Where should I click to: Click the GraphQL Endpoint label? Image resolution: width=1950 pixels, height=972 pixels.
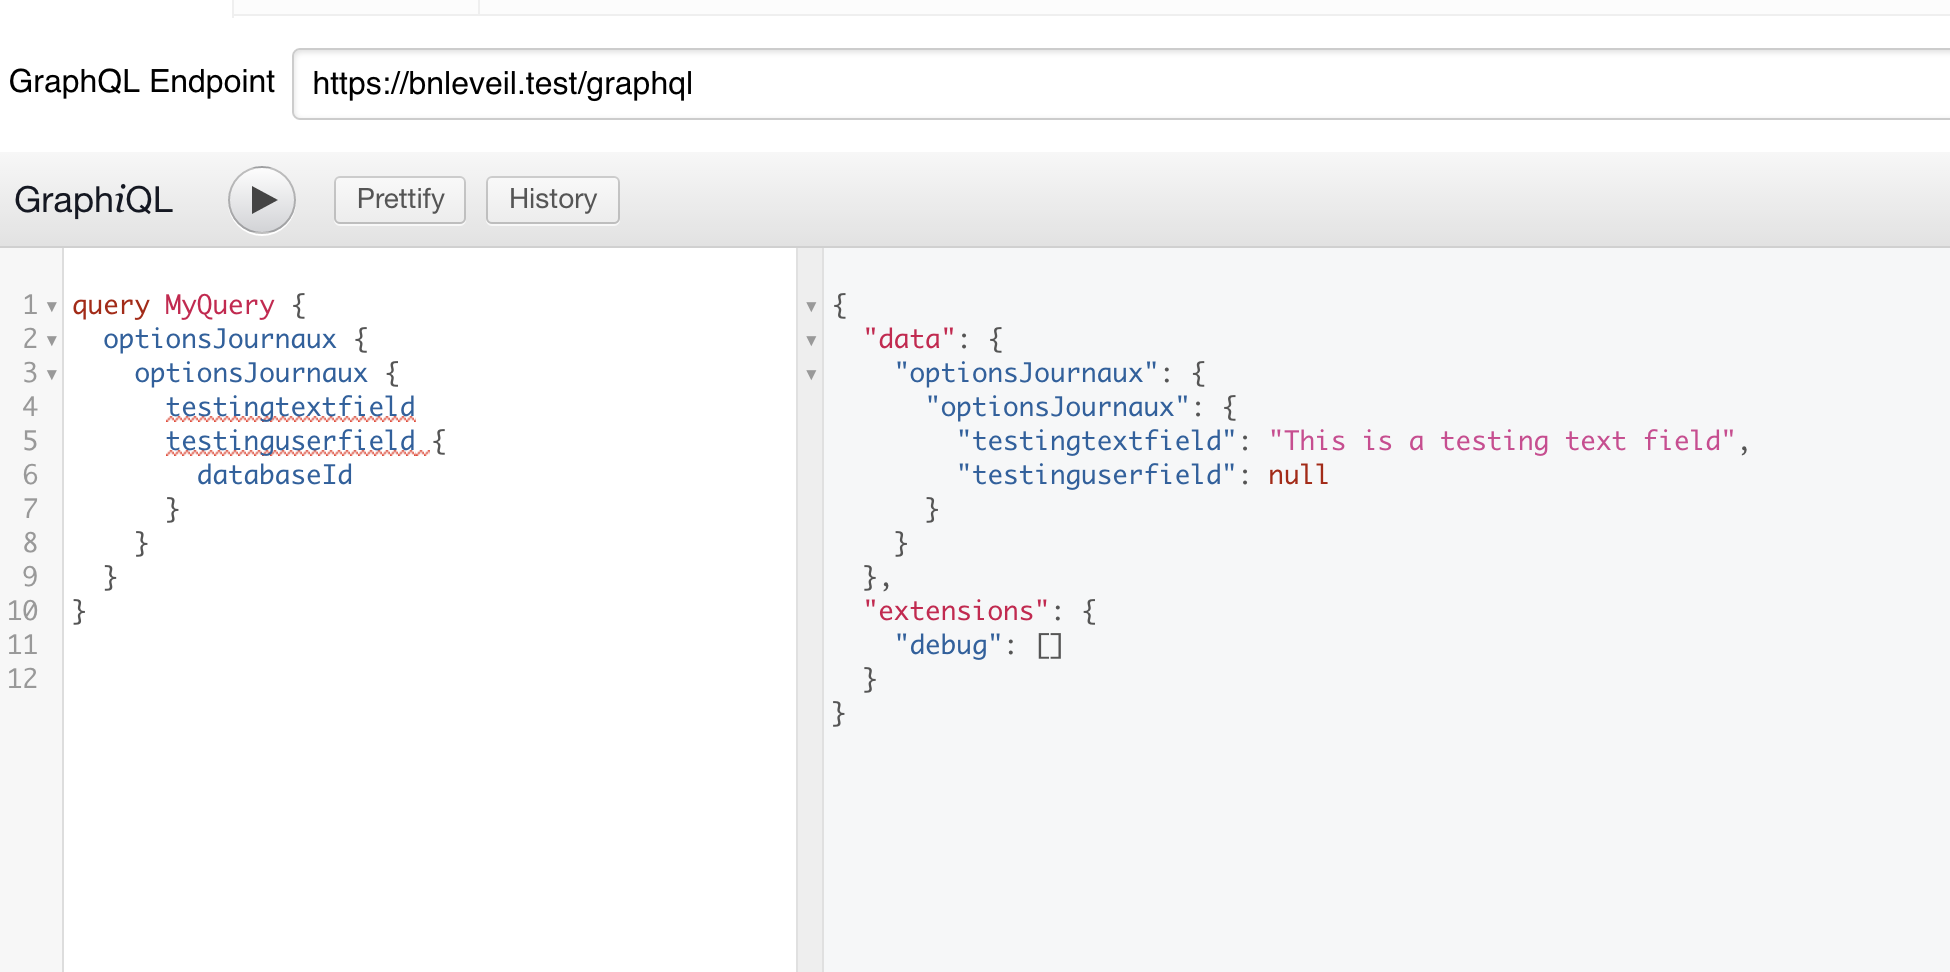tap(142, 82)
